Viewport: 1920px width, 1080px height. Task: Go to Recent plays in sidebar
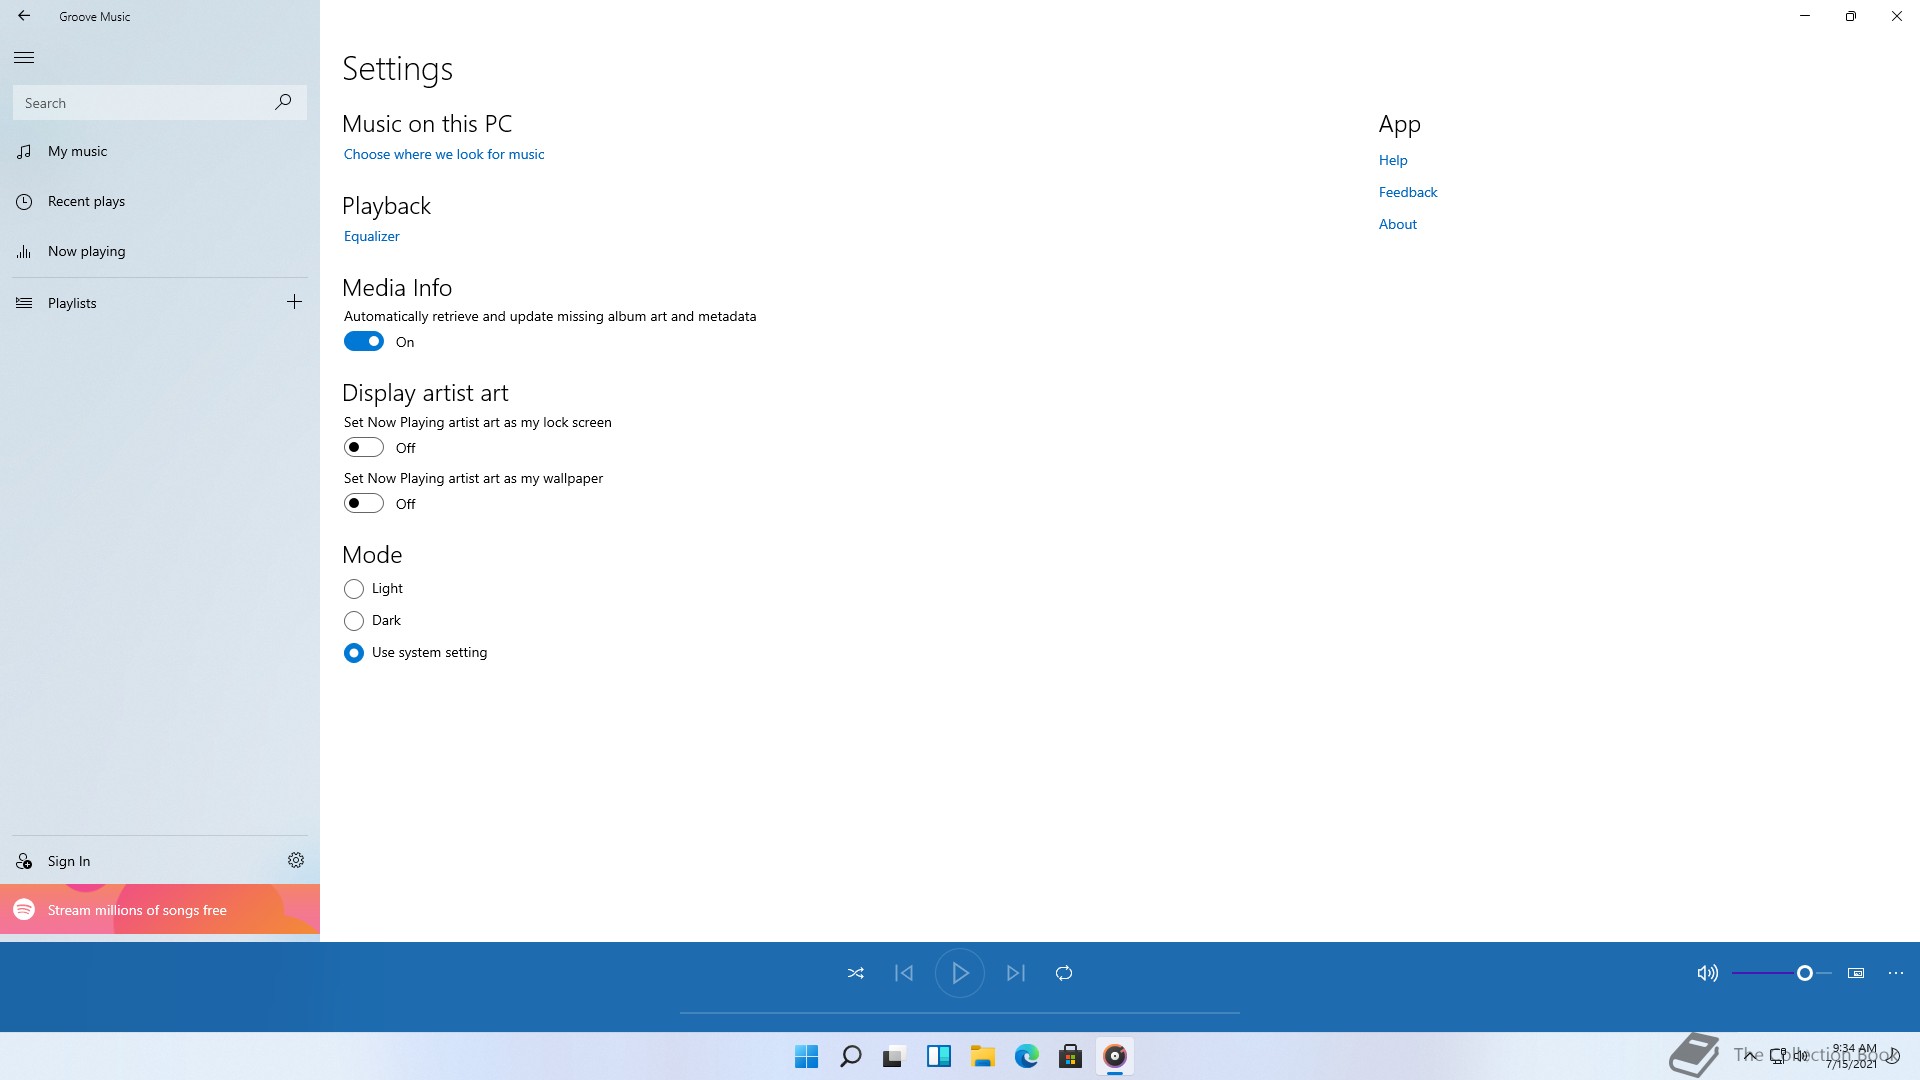(x=86, y=201)
